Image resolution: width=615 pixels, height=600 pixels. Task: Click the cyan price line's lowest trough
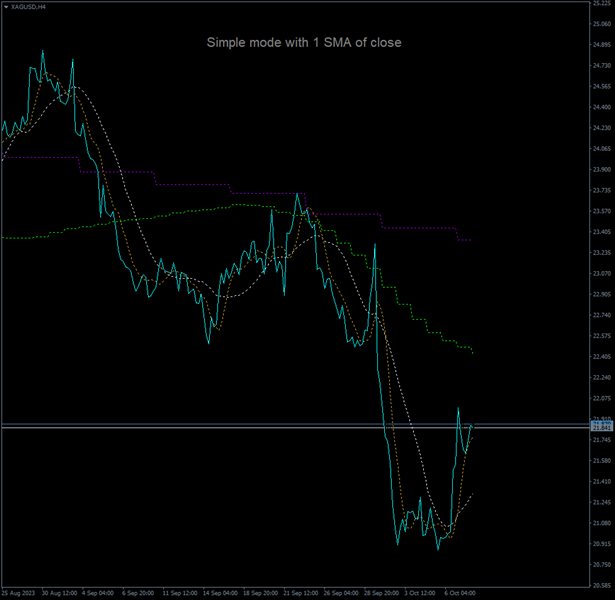pyautogui.click(x=437, y=548)
